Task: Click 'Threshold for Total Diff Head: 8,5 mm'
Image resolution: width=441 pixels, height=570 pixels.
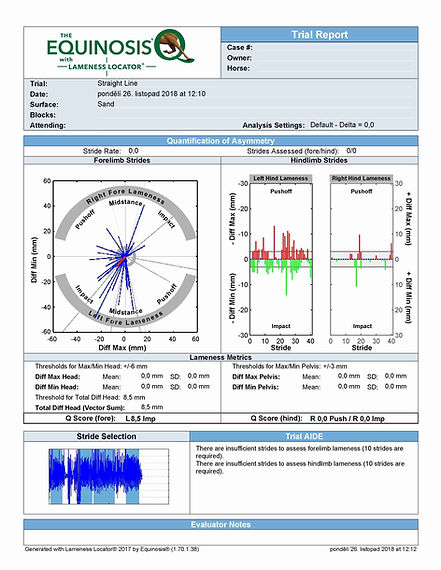Action: coord(90,397)
